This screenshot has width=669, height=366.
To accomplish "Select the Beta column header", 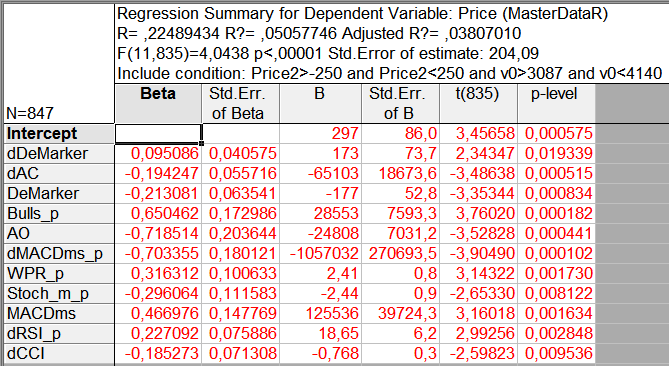I will [158, 104].
